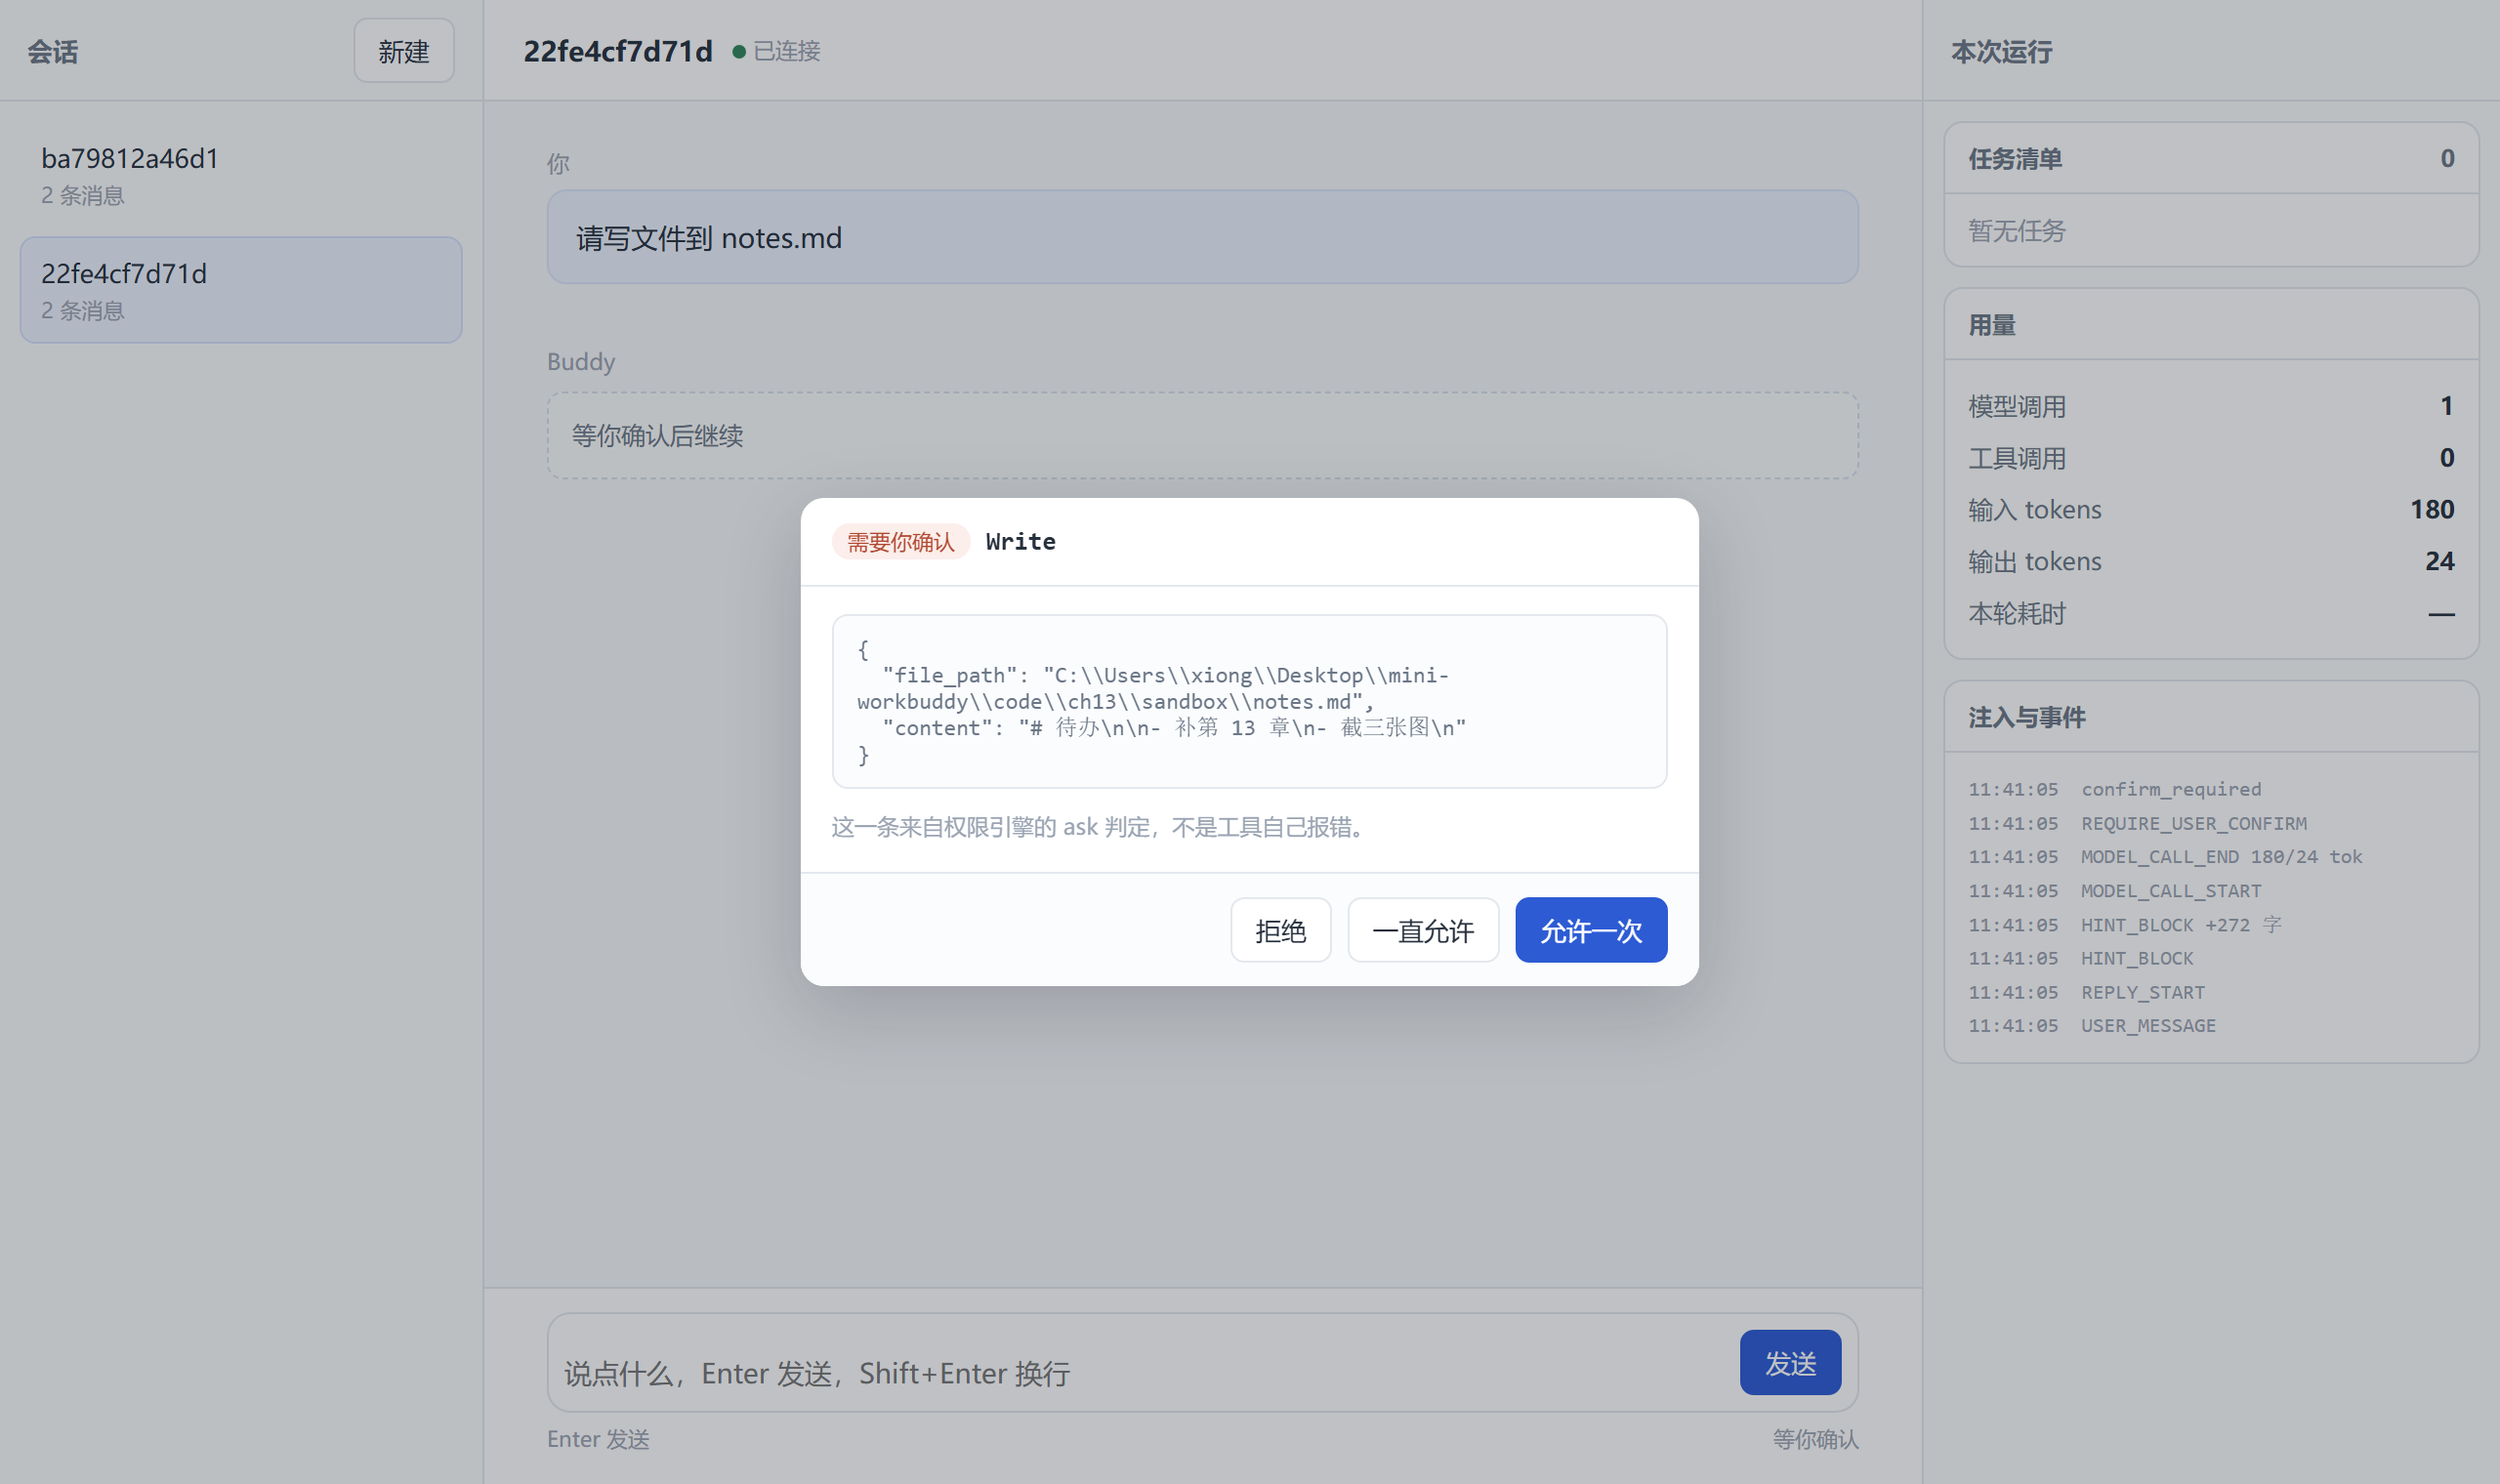This screenshot has height=1484, width=2500.
Task: Choose 一直允许 in the confirm dialog
Action: [x=1423, y=930]
